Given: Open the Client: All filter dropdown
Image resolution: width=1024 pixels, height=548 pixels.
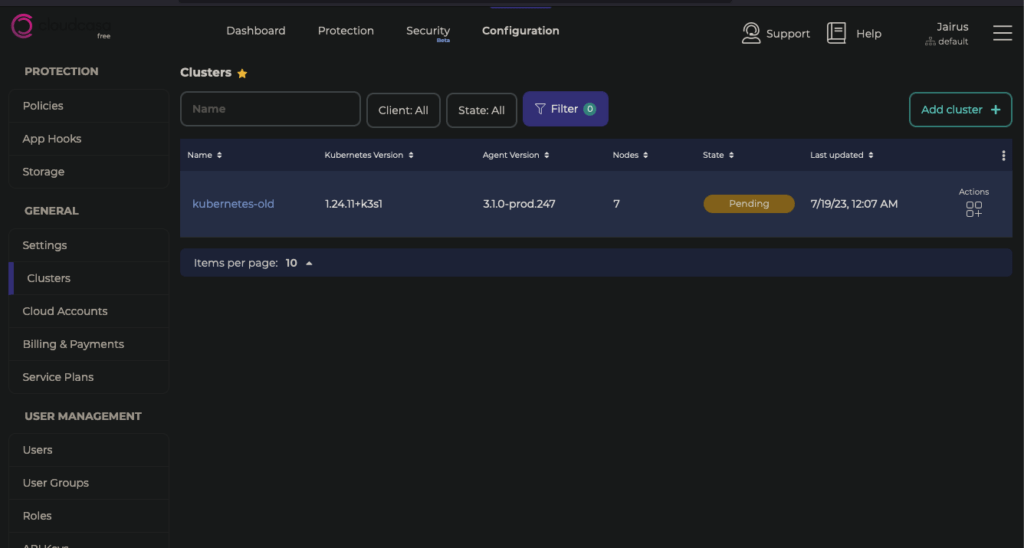Looking at the screenshot, I should coord(403,110).
